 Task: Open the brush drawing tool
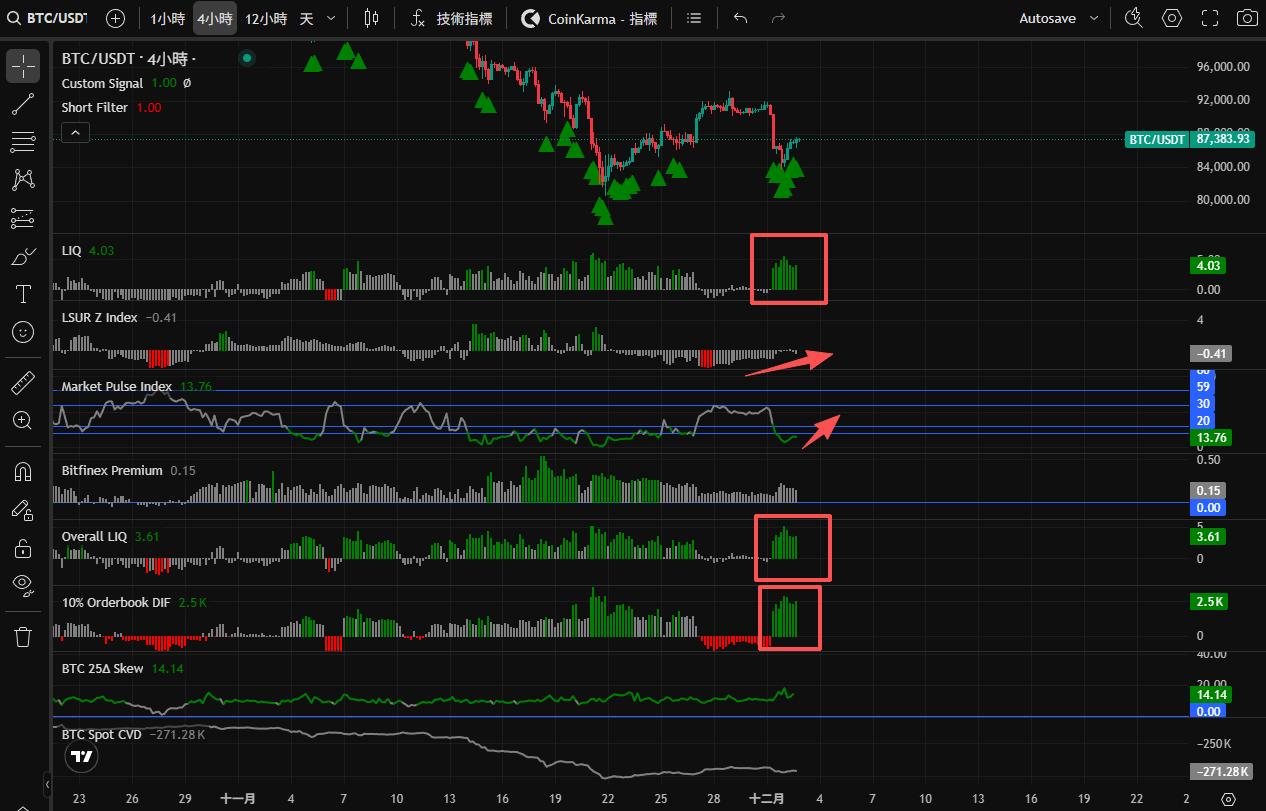22,257
